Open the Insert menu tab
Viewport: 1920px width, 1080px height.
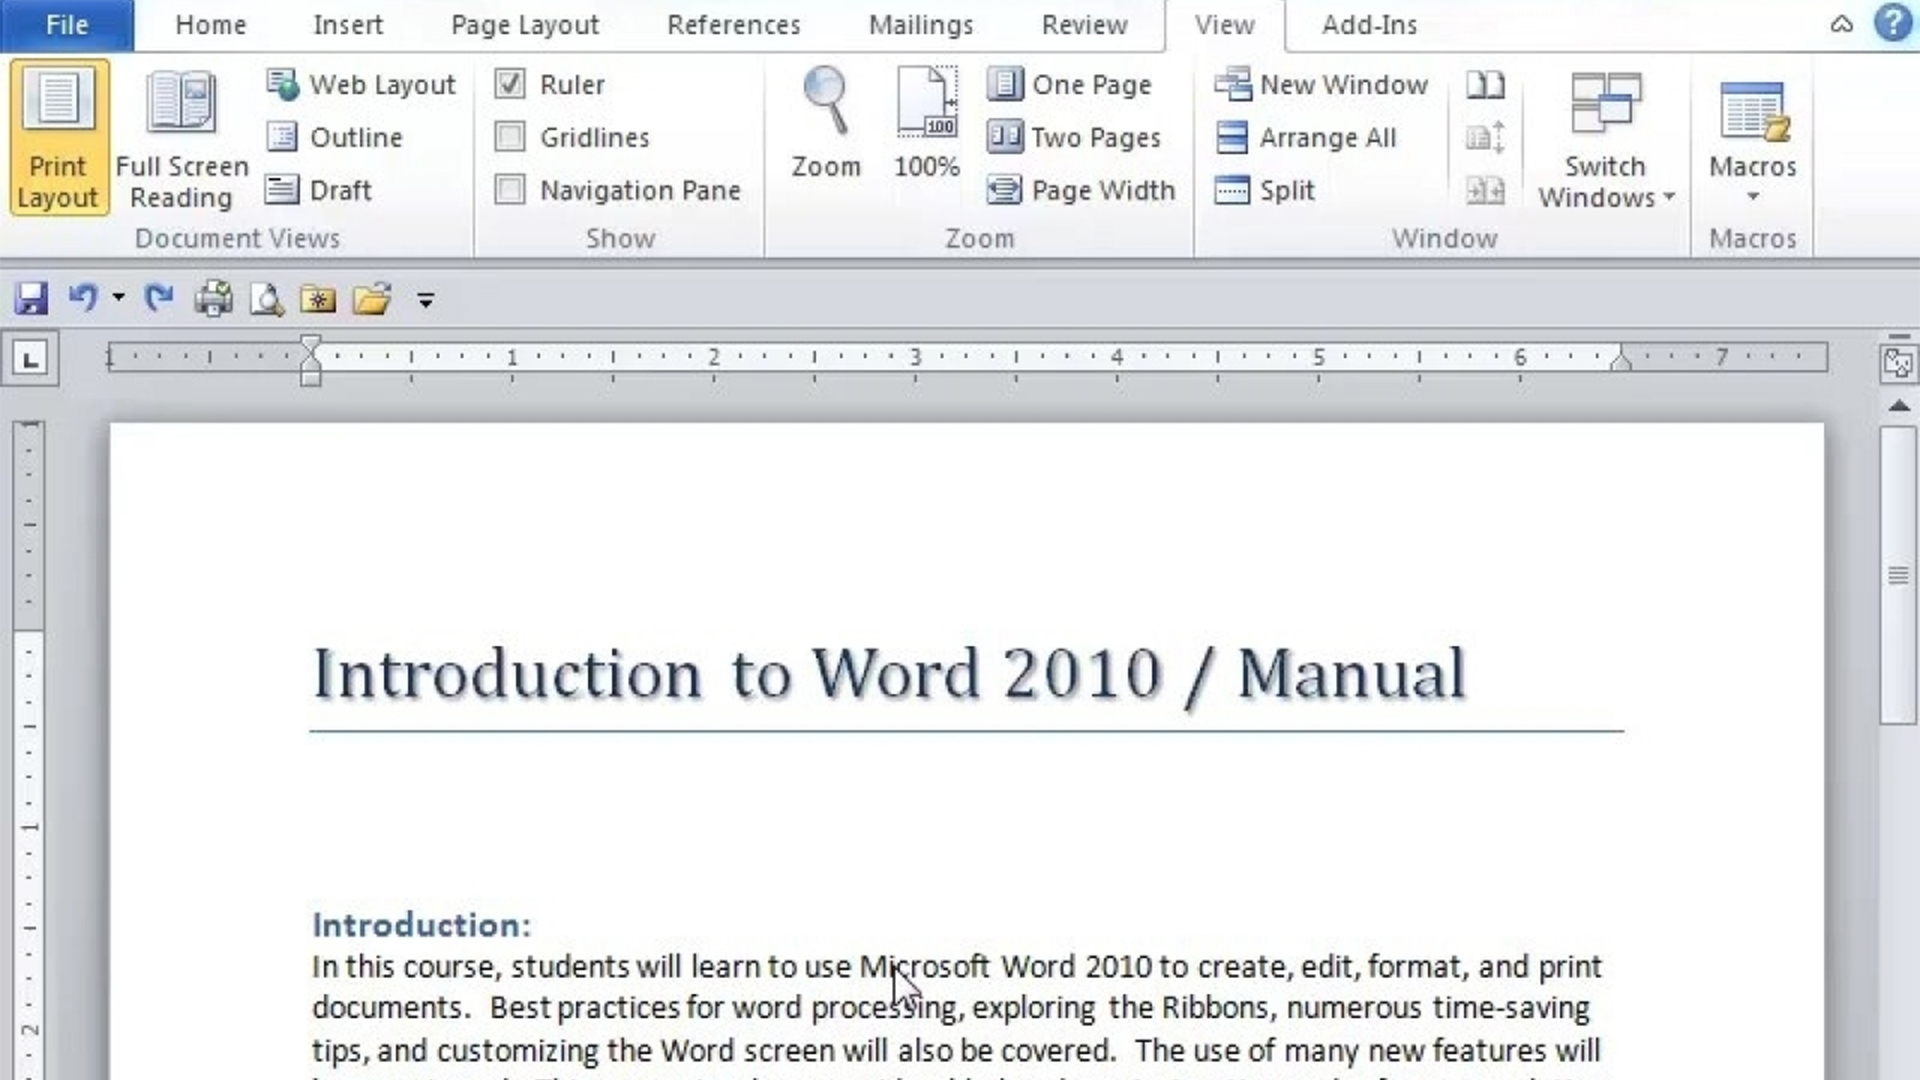pos(348,25)
